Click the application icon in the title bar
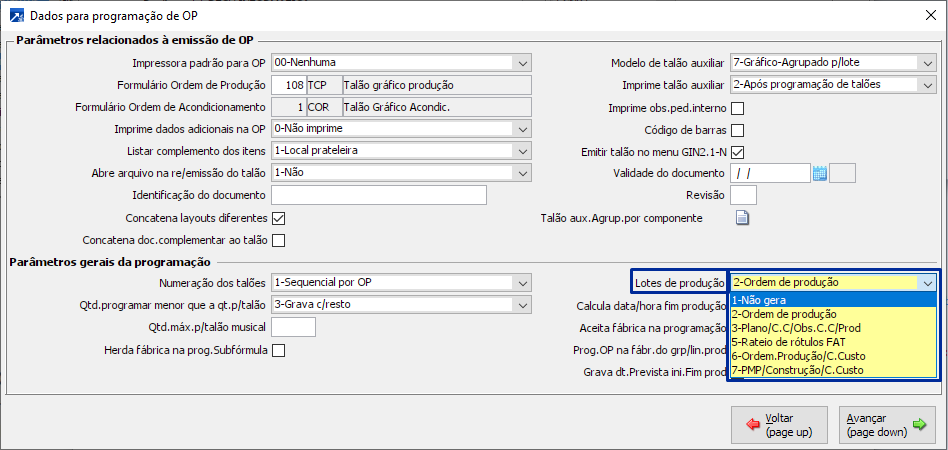The image size is (948, 450). coord(16,16)
